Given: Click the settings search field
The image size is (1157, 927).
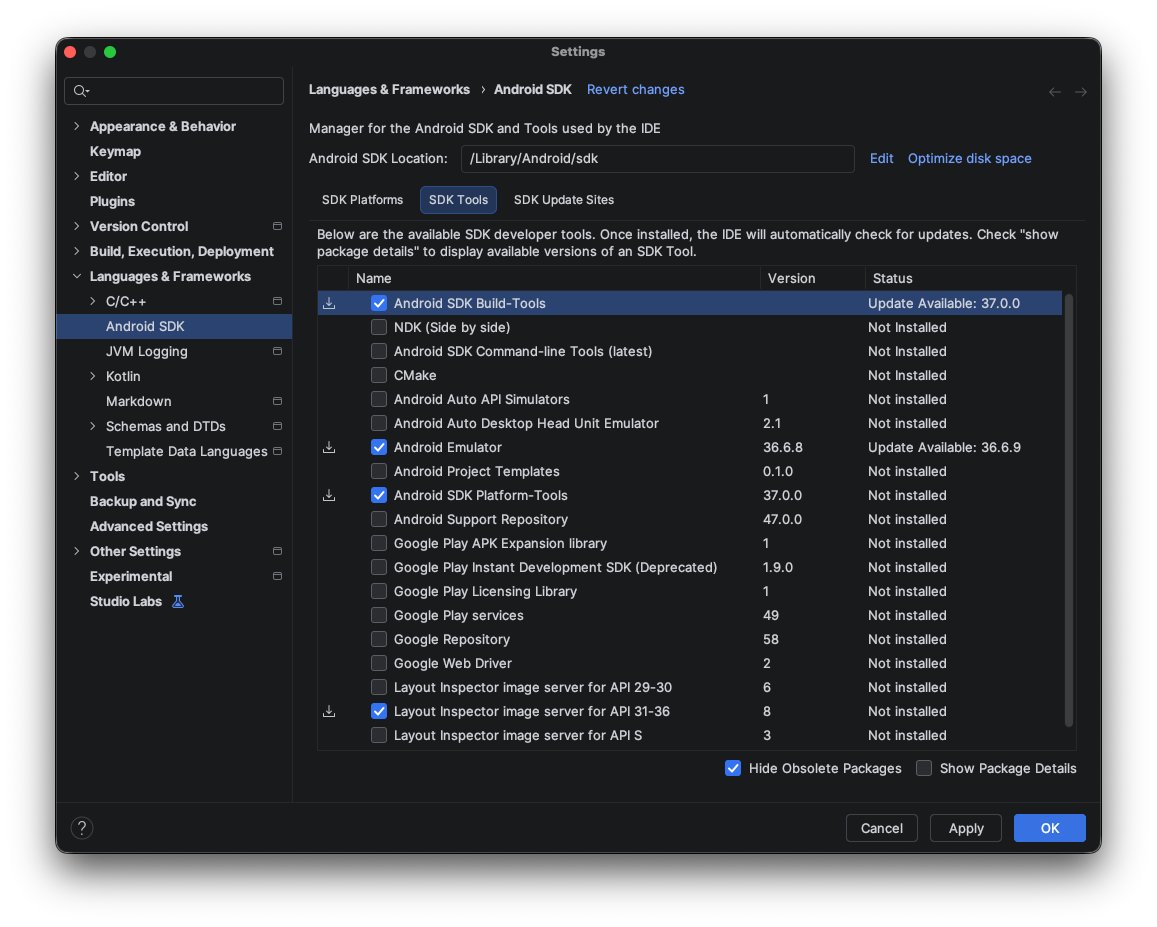Looking at the screenshot, I should coord(174,91).
